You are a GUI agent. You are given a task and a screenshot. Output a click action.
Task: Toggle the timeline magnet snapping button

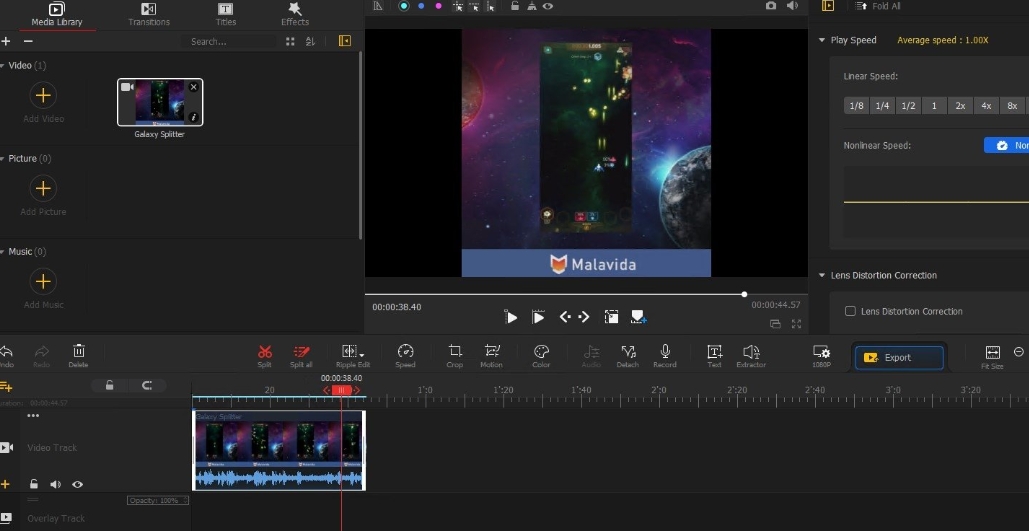(x=146, y=385)
